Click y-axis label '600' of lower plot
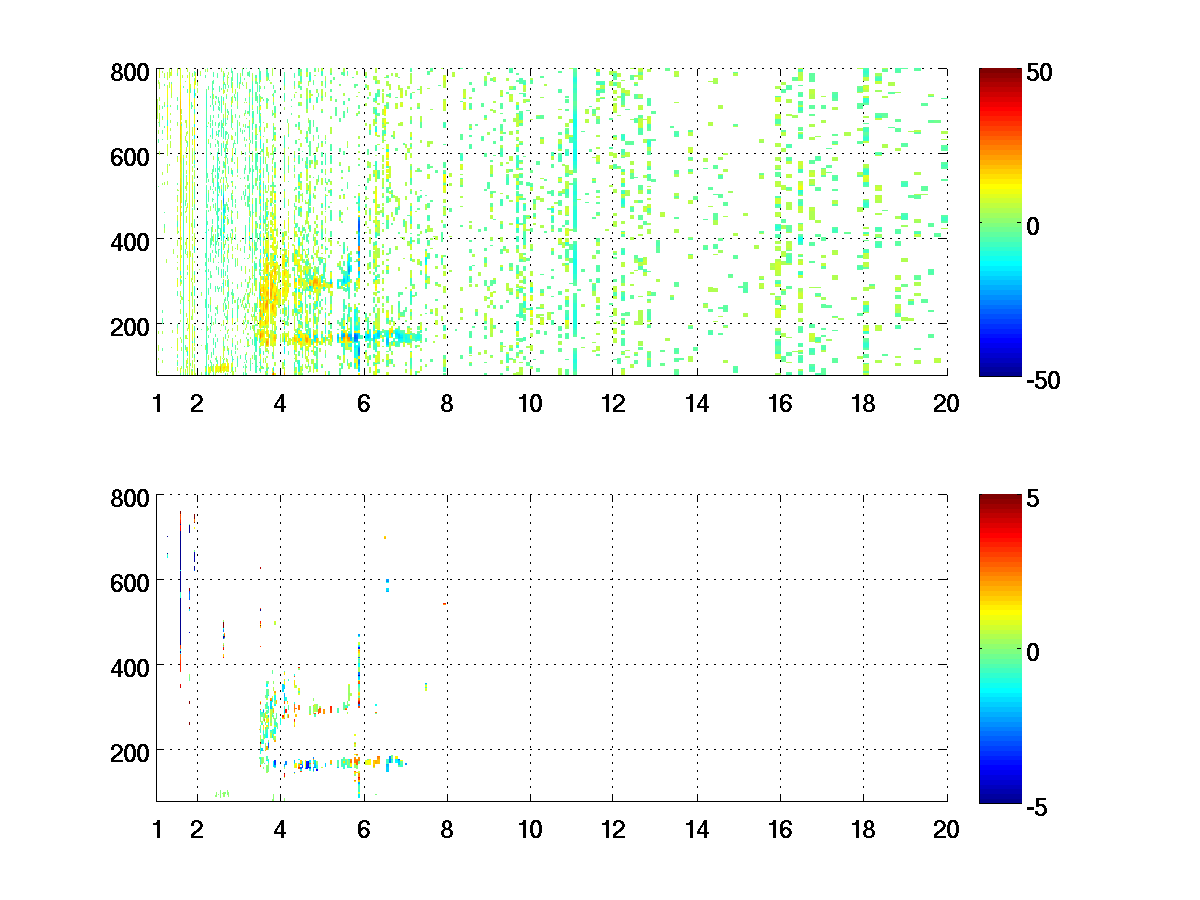Viewport: 1200px width, 900px height. [130, 582]
